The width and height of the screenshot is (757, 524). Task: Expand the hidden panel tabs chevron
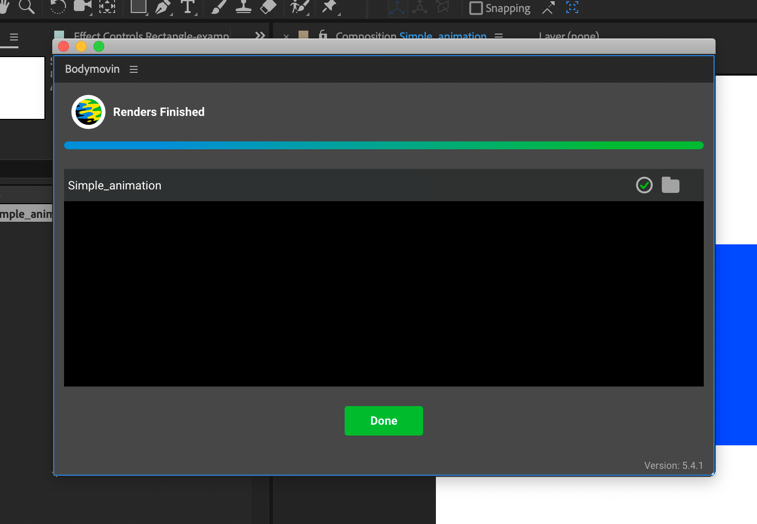point(260,36)
